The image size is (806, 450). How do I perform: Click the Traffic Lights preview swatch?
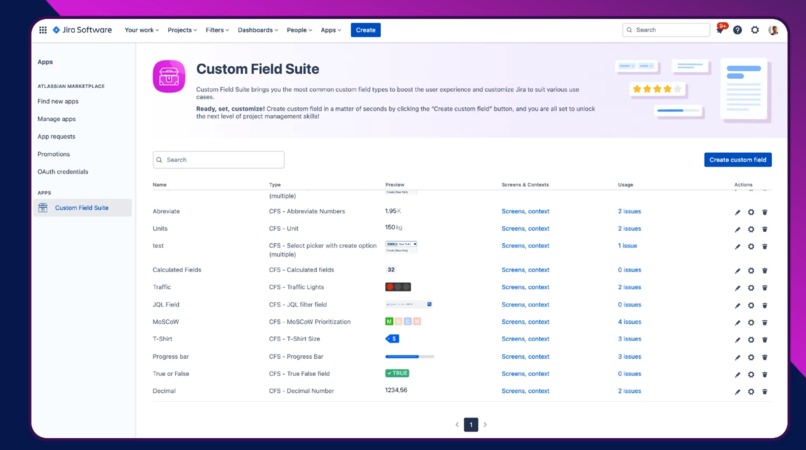pos(398,287)
